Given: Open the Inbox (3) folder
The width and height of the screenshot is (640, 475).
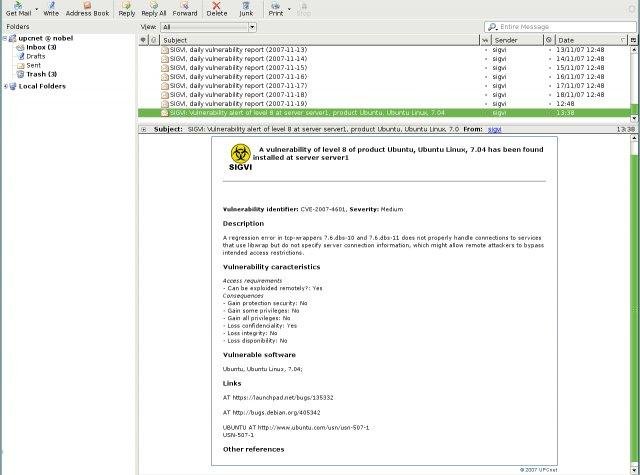Looking at the screenshot, I should tap(41, 47).
